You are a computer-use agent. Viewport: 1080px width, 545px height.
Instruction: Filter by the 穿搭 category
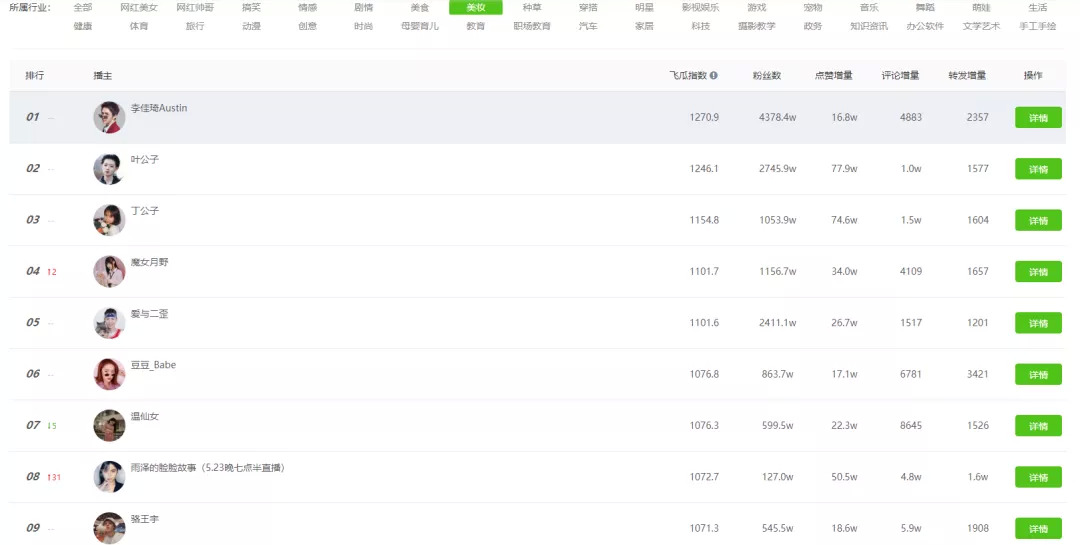coord(588,8)
